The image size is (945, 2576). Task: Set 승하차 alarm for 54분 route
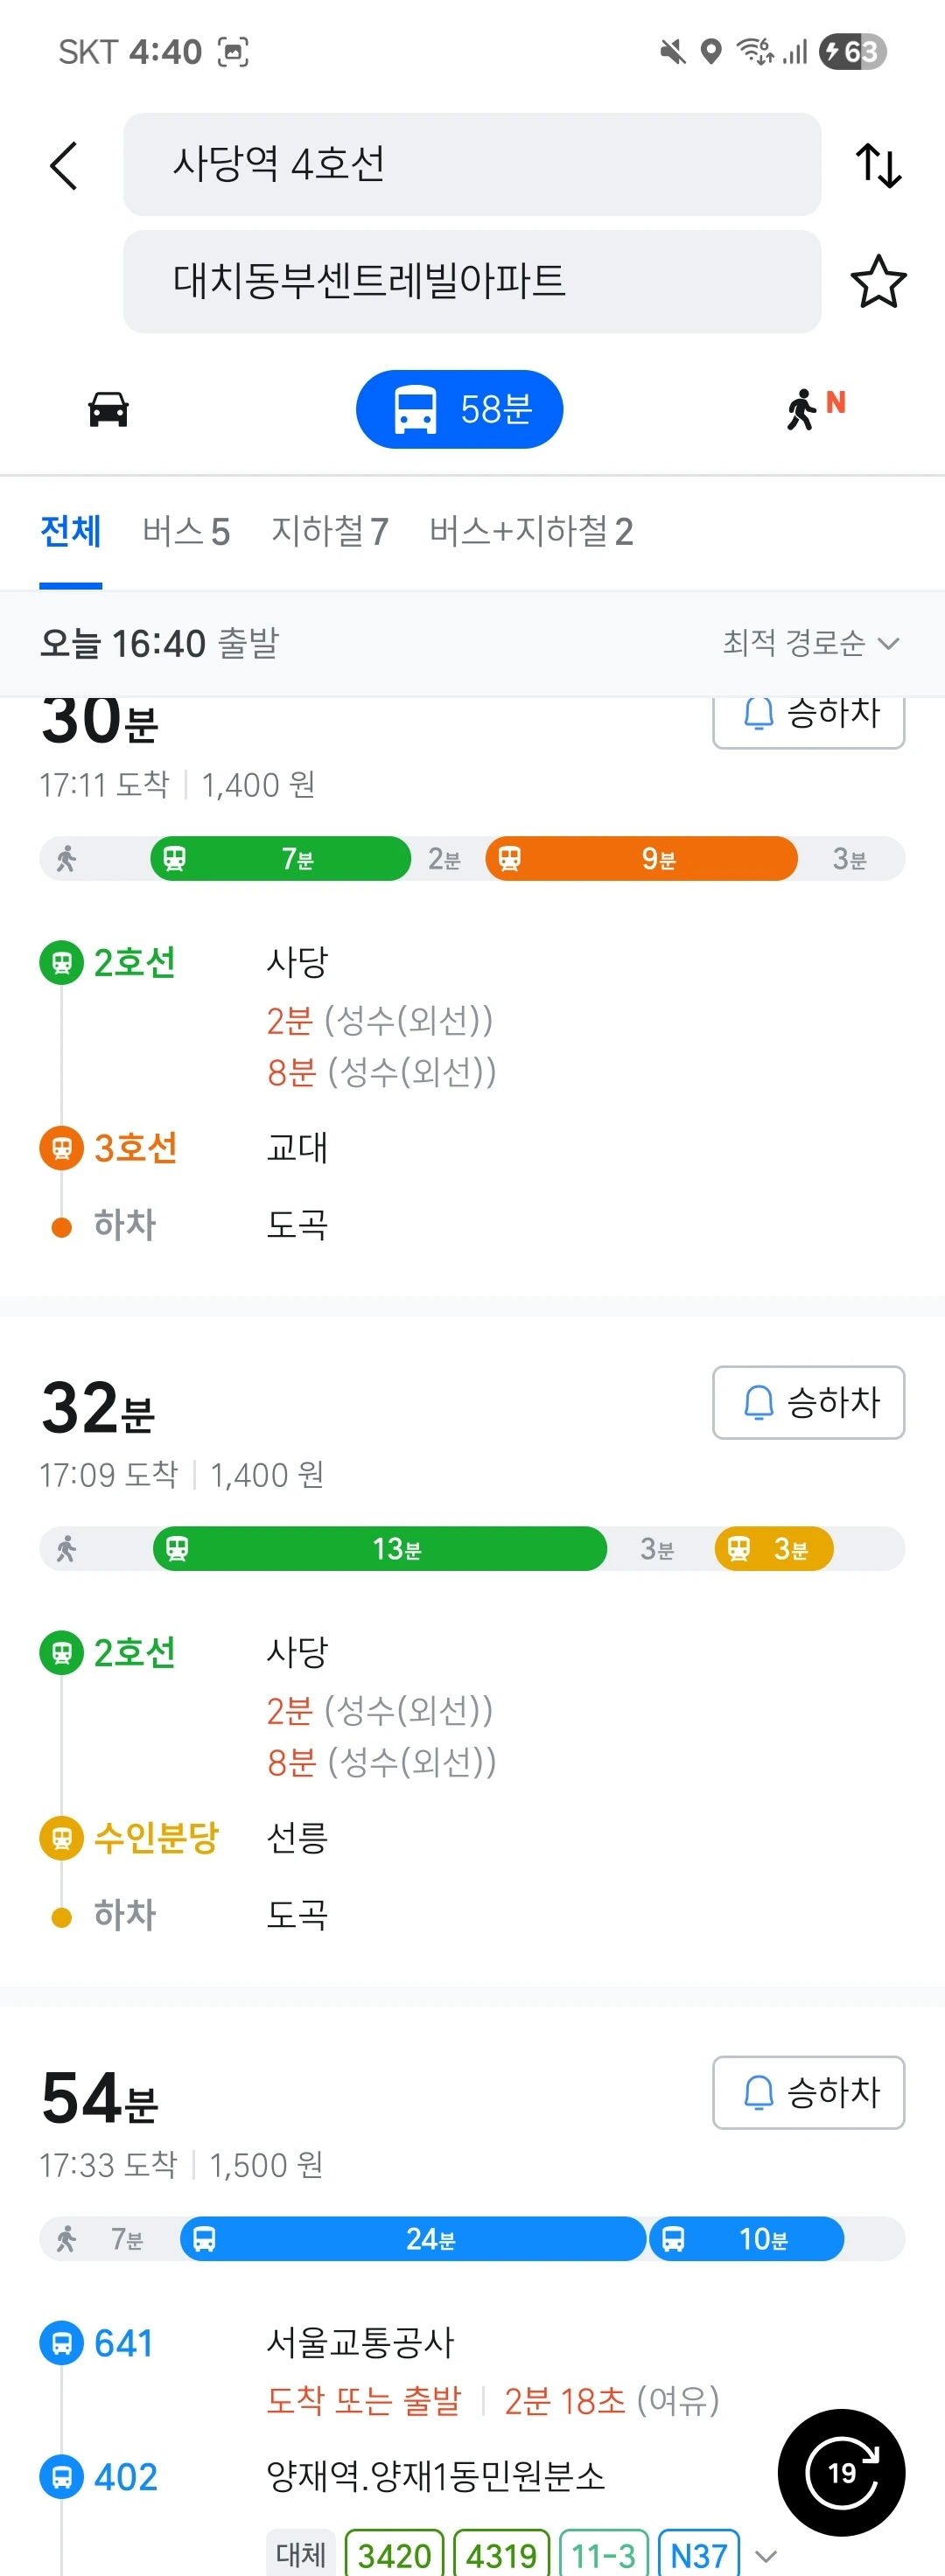(808, 2092)
